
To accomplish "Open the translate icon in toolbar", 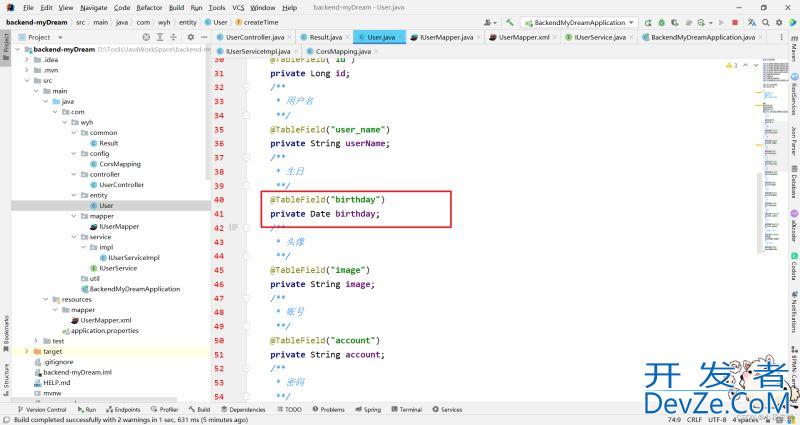I will [752, 22].
